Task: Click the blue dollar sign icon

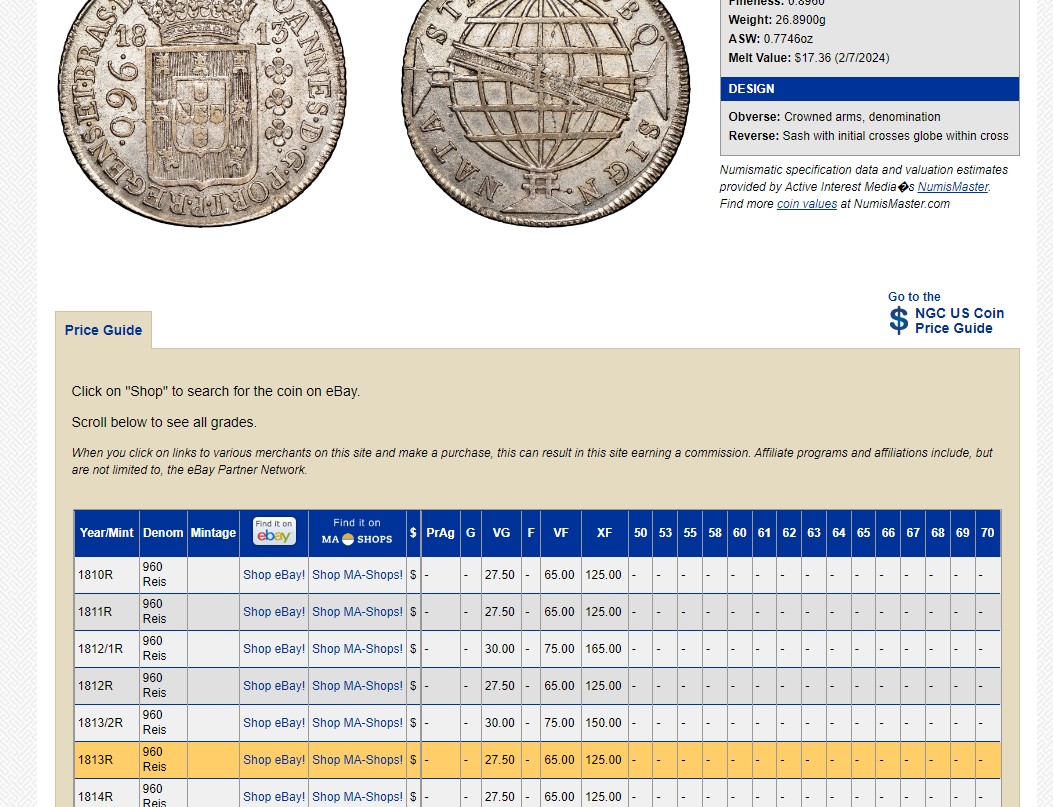Action: [x=899, y=320]
